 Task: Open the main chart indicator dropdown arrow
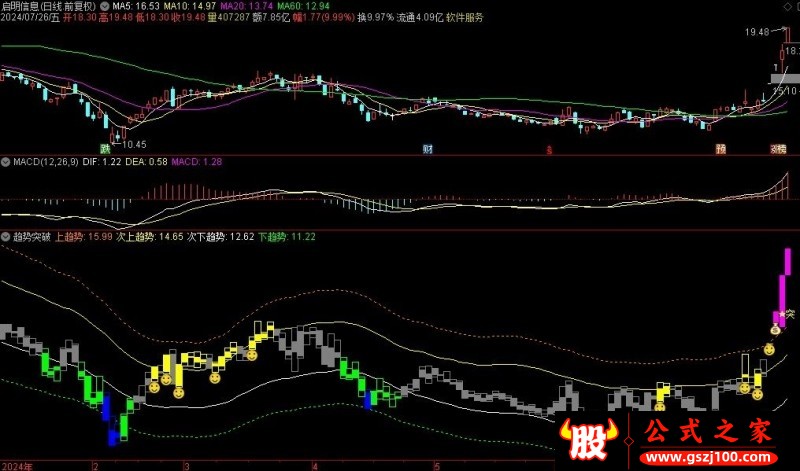click(x=105, y=7)
